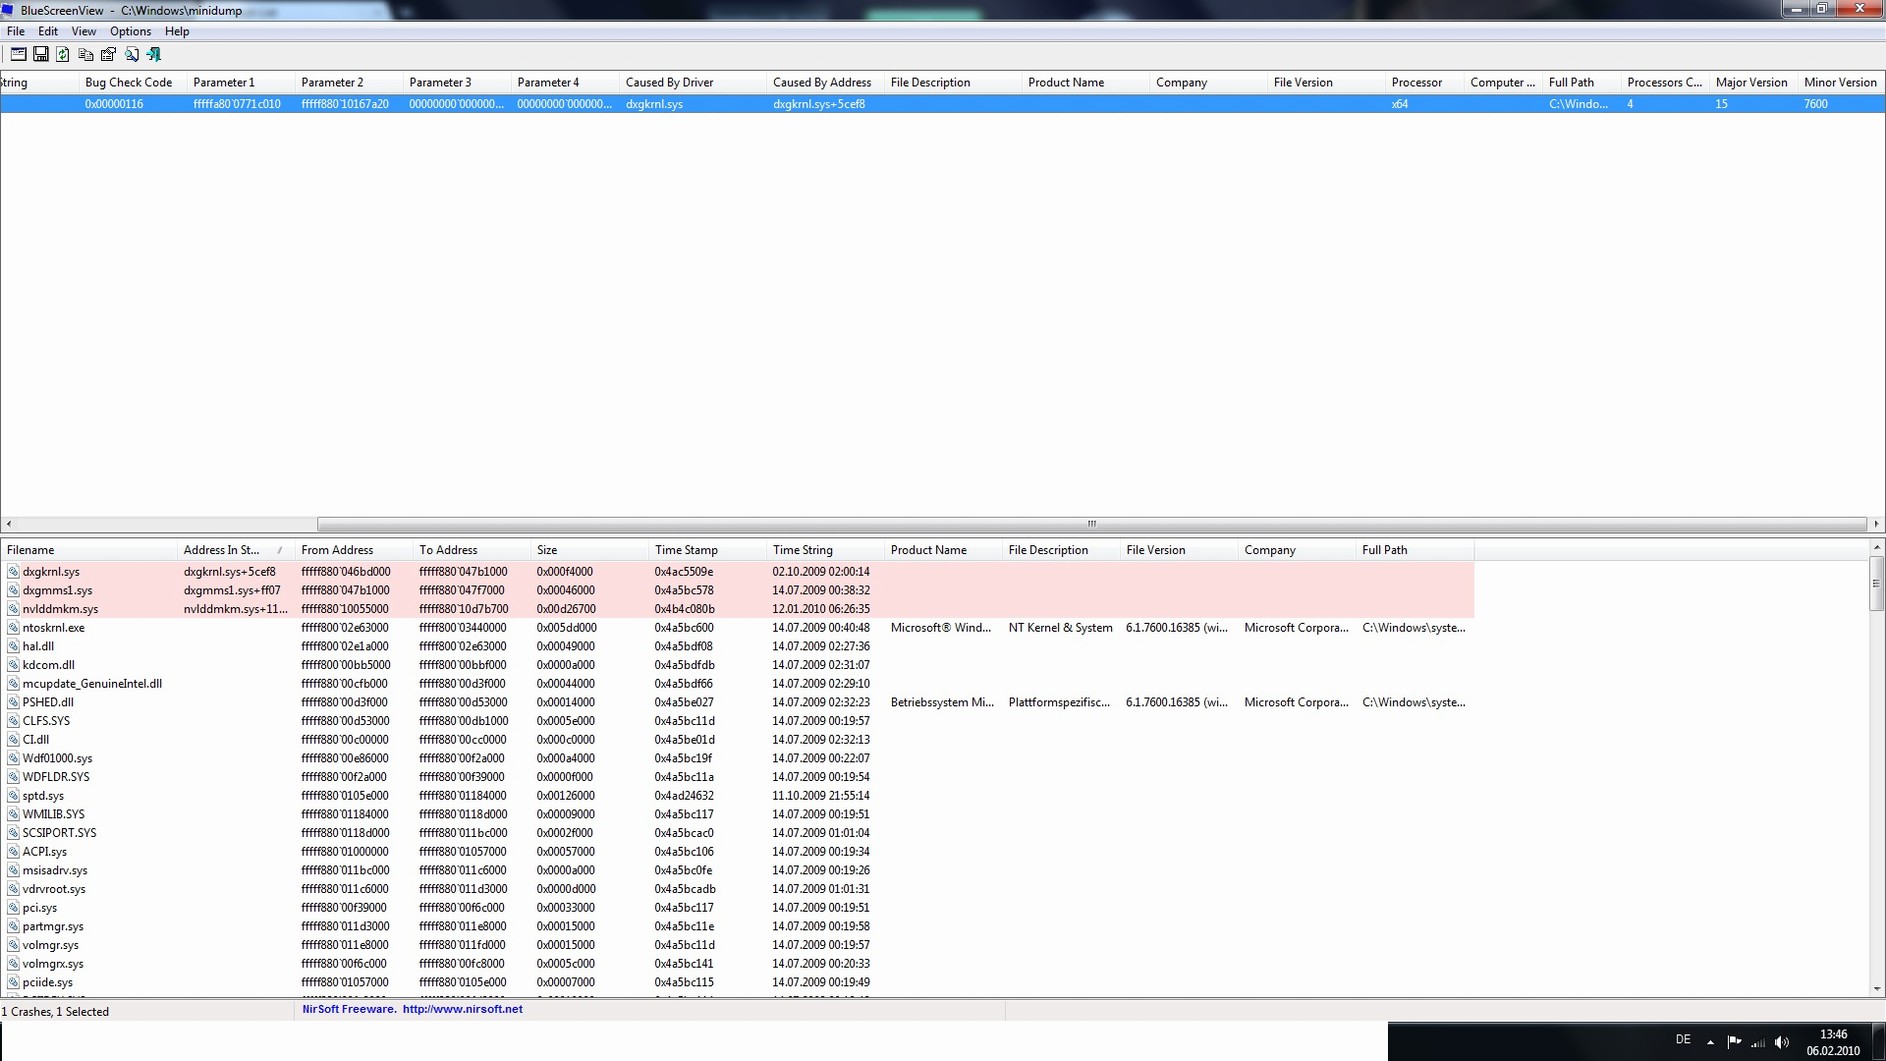Click the Refresh toolbar icon
1886x1061 pixels.
tap(63, 54)
